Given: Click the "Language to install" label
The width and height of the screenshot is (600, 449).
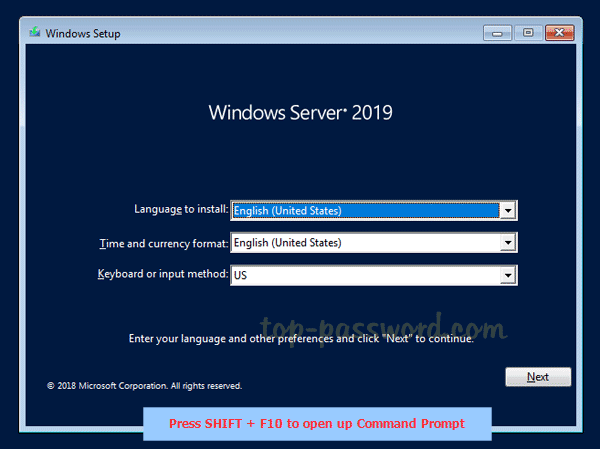Looking at the screenshot, I should 181,210.
